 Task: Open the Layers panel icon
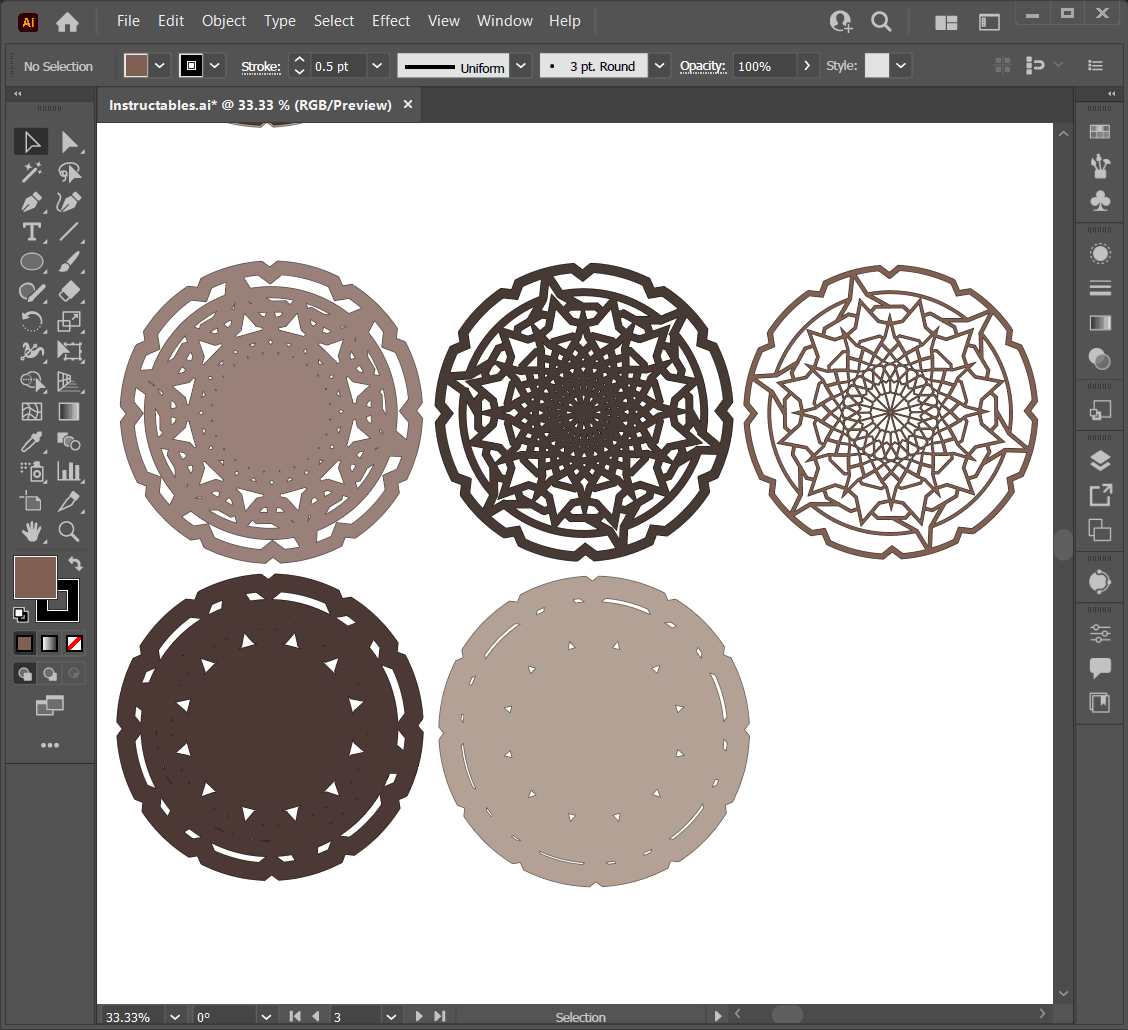tap(1100, 460)
